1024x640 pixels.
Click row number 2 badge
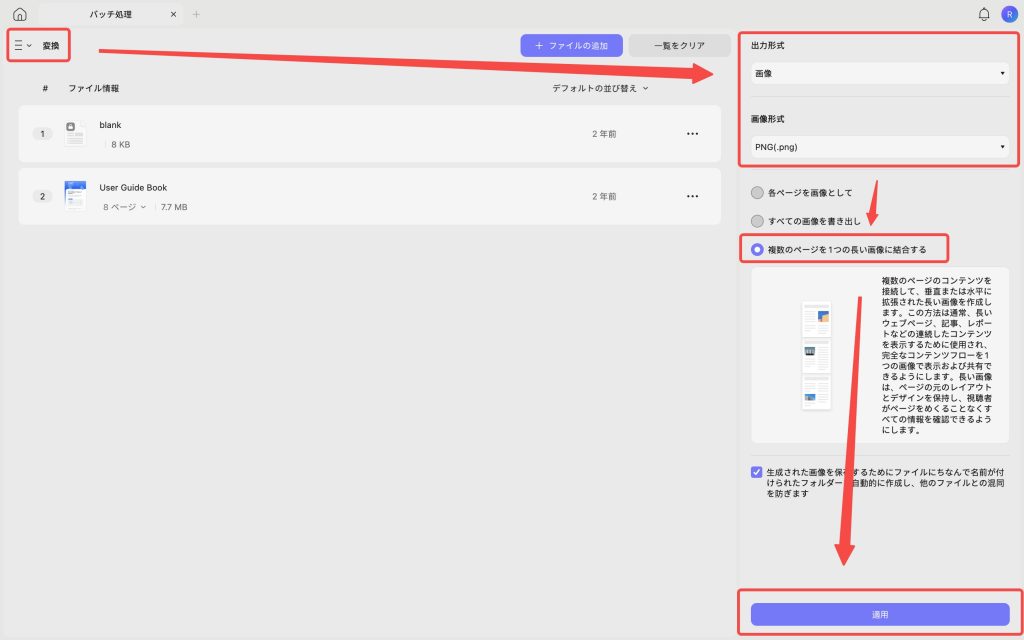(x=42, y=196)
